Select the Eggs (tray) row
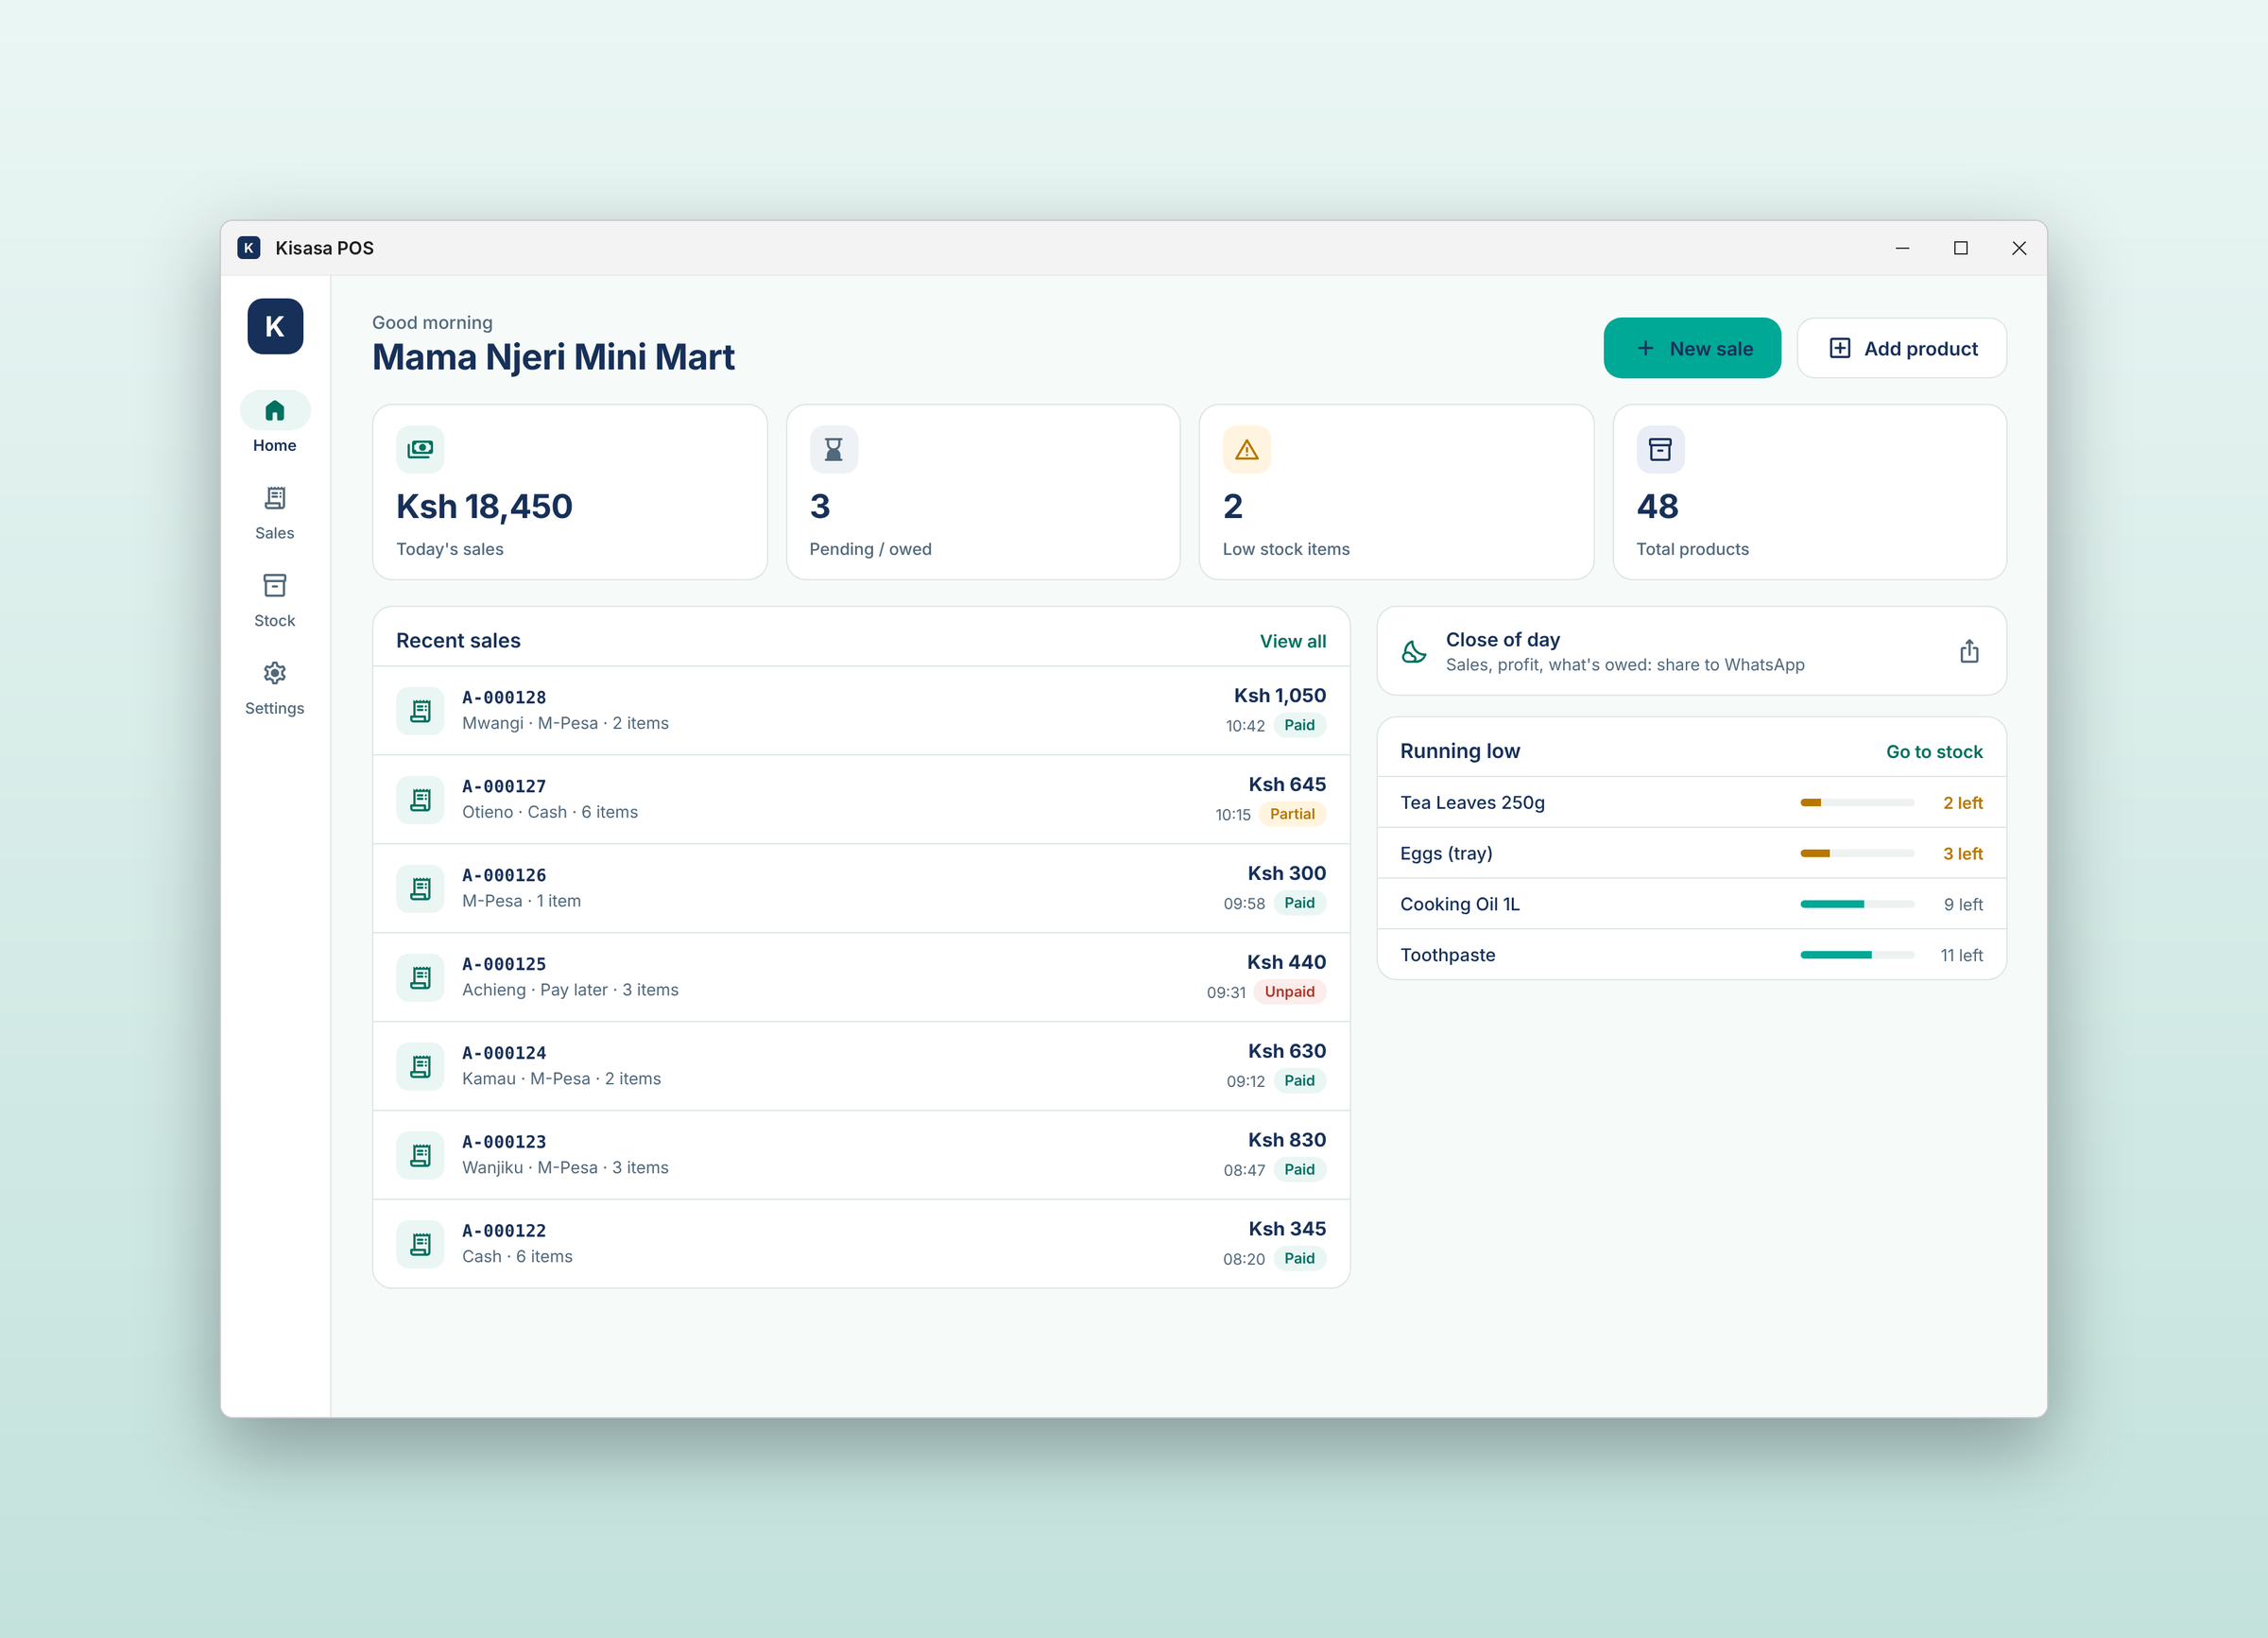 coord(1691,853)
